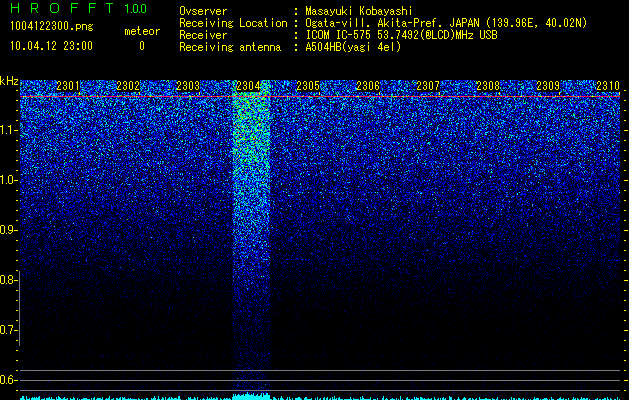
Task: Click the 1.0 kHz axis tick
Action: pos(9,181)
